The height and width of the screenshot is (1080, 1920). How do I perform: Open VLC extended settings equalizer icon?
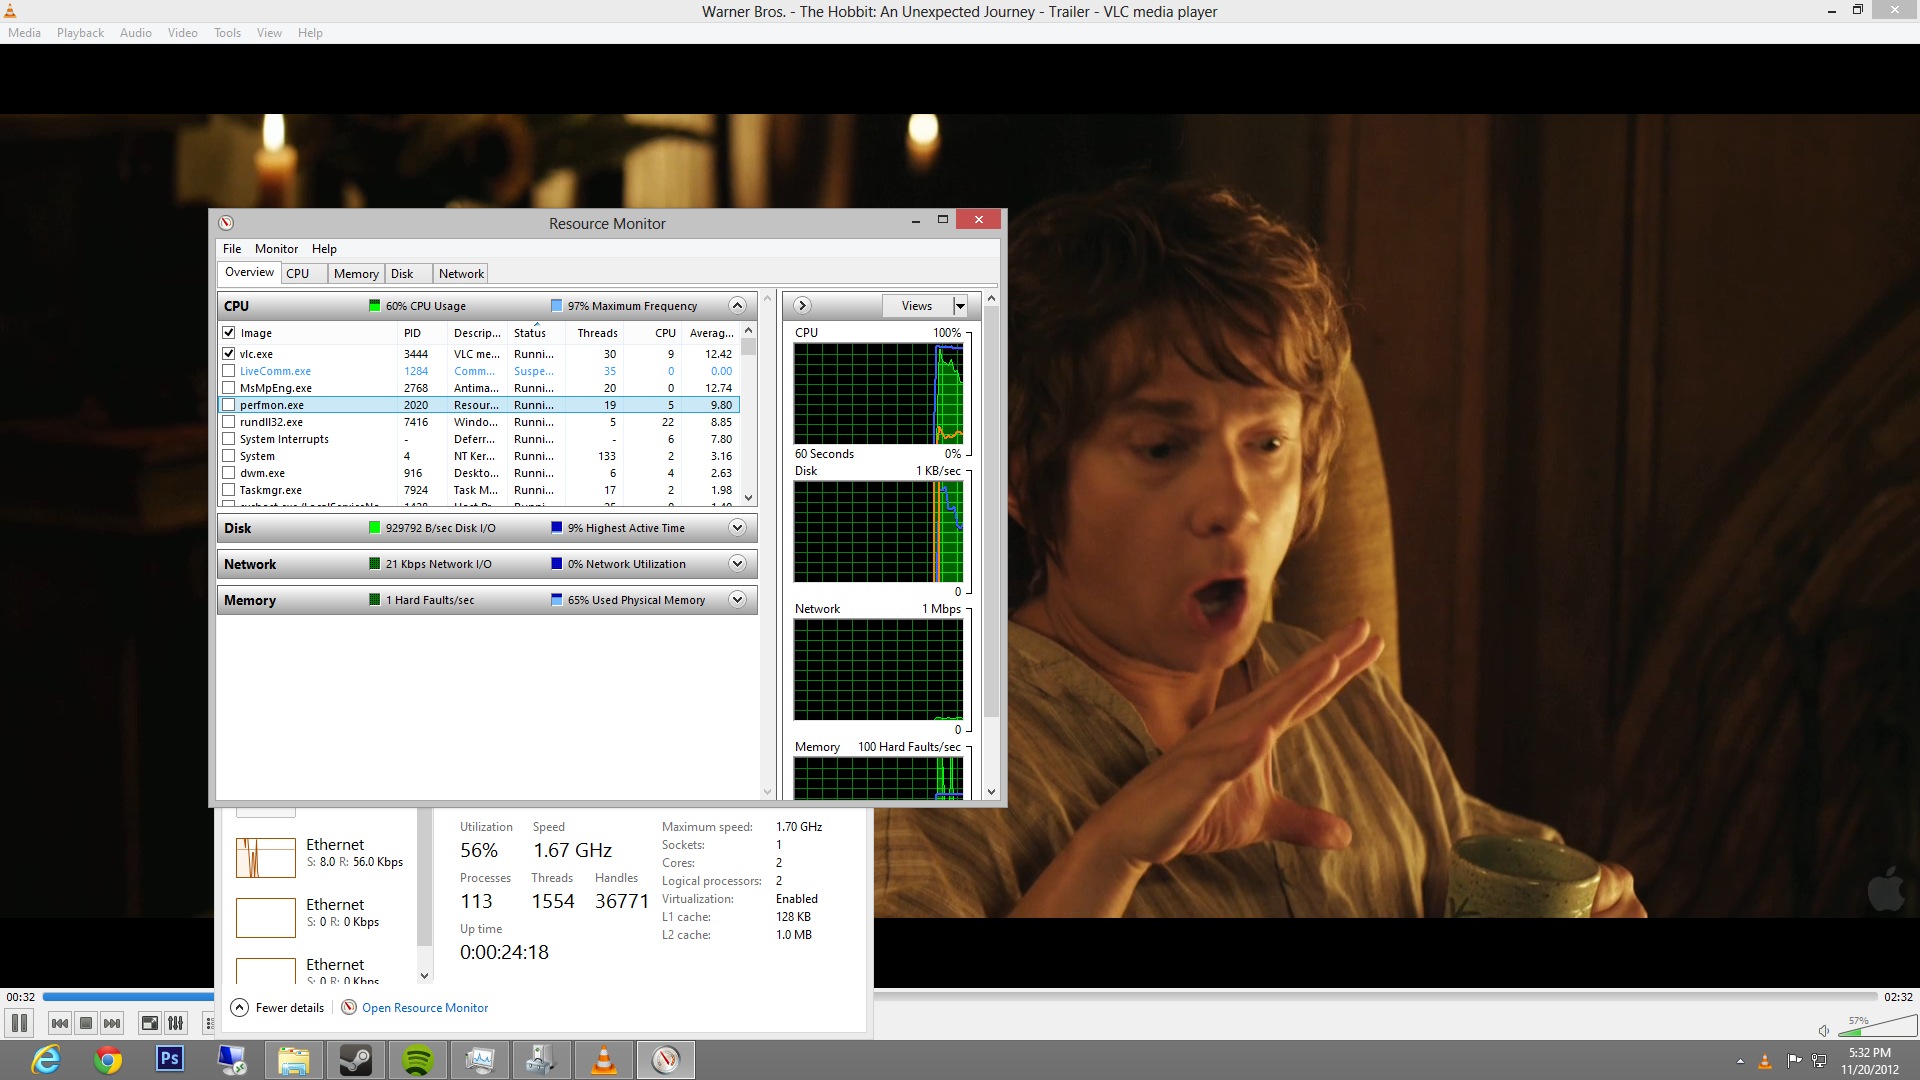pos(175,1023)
